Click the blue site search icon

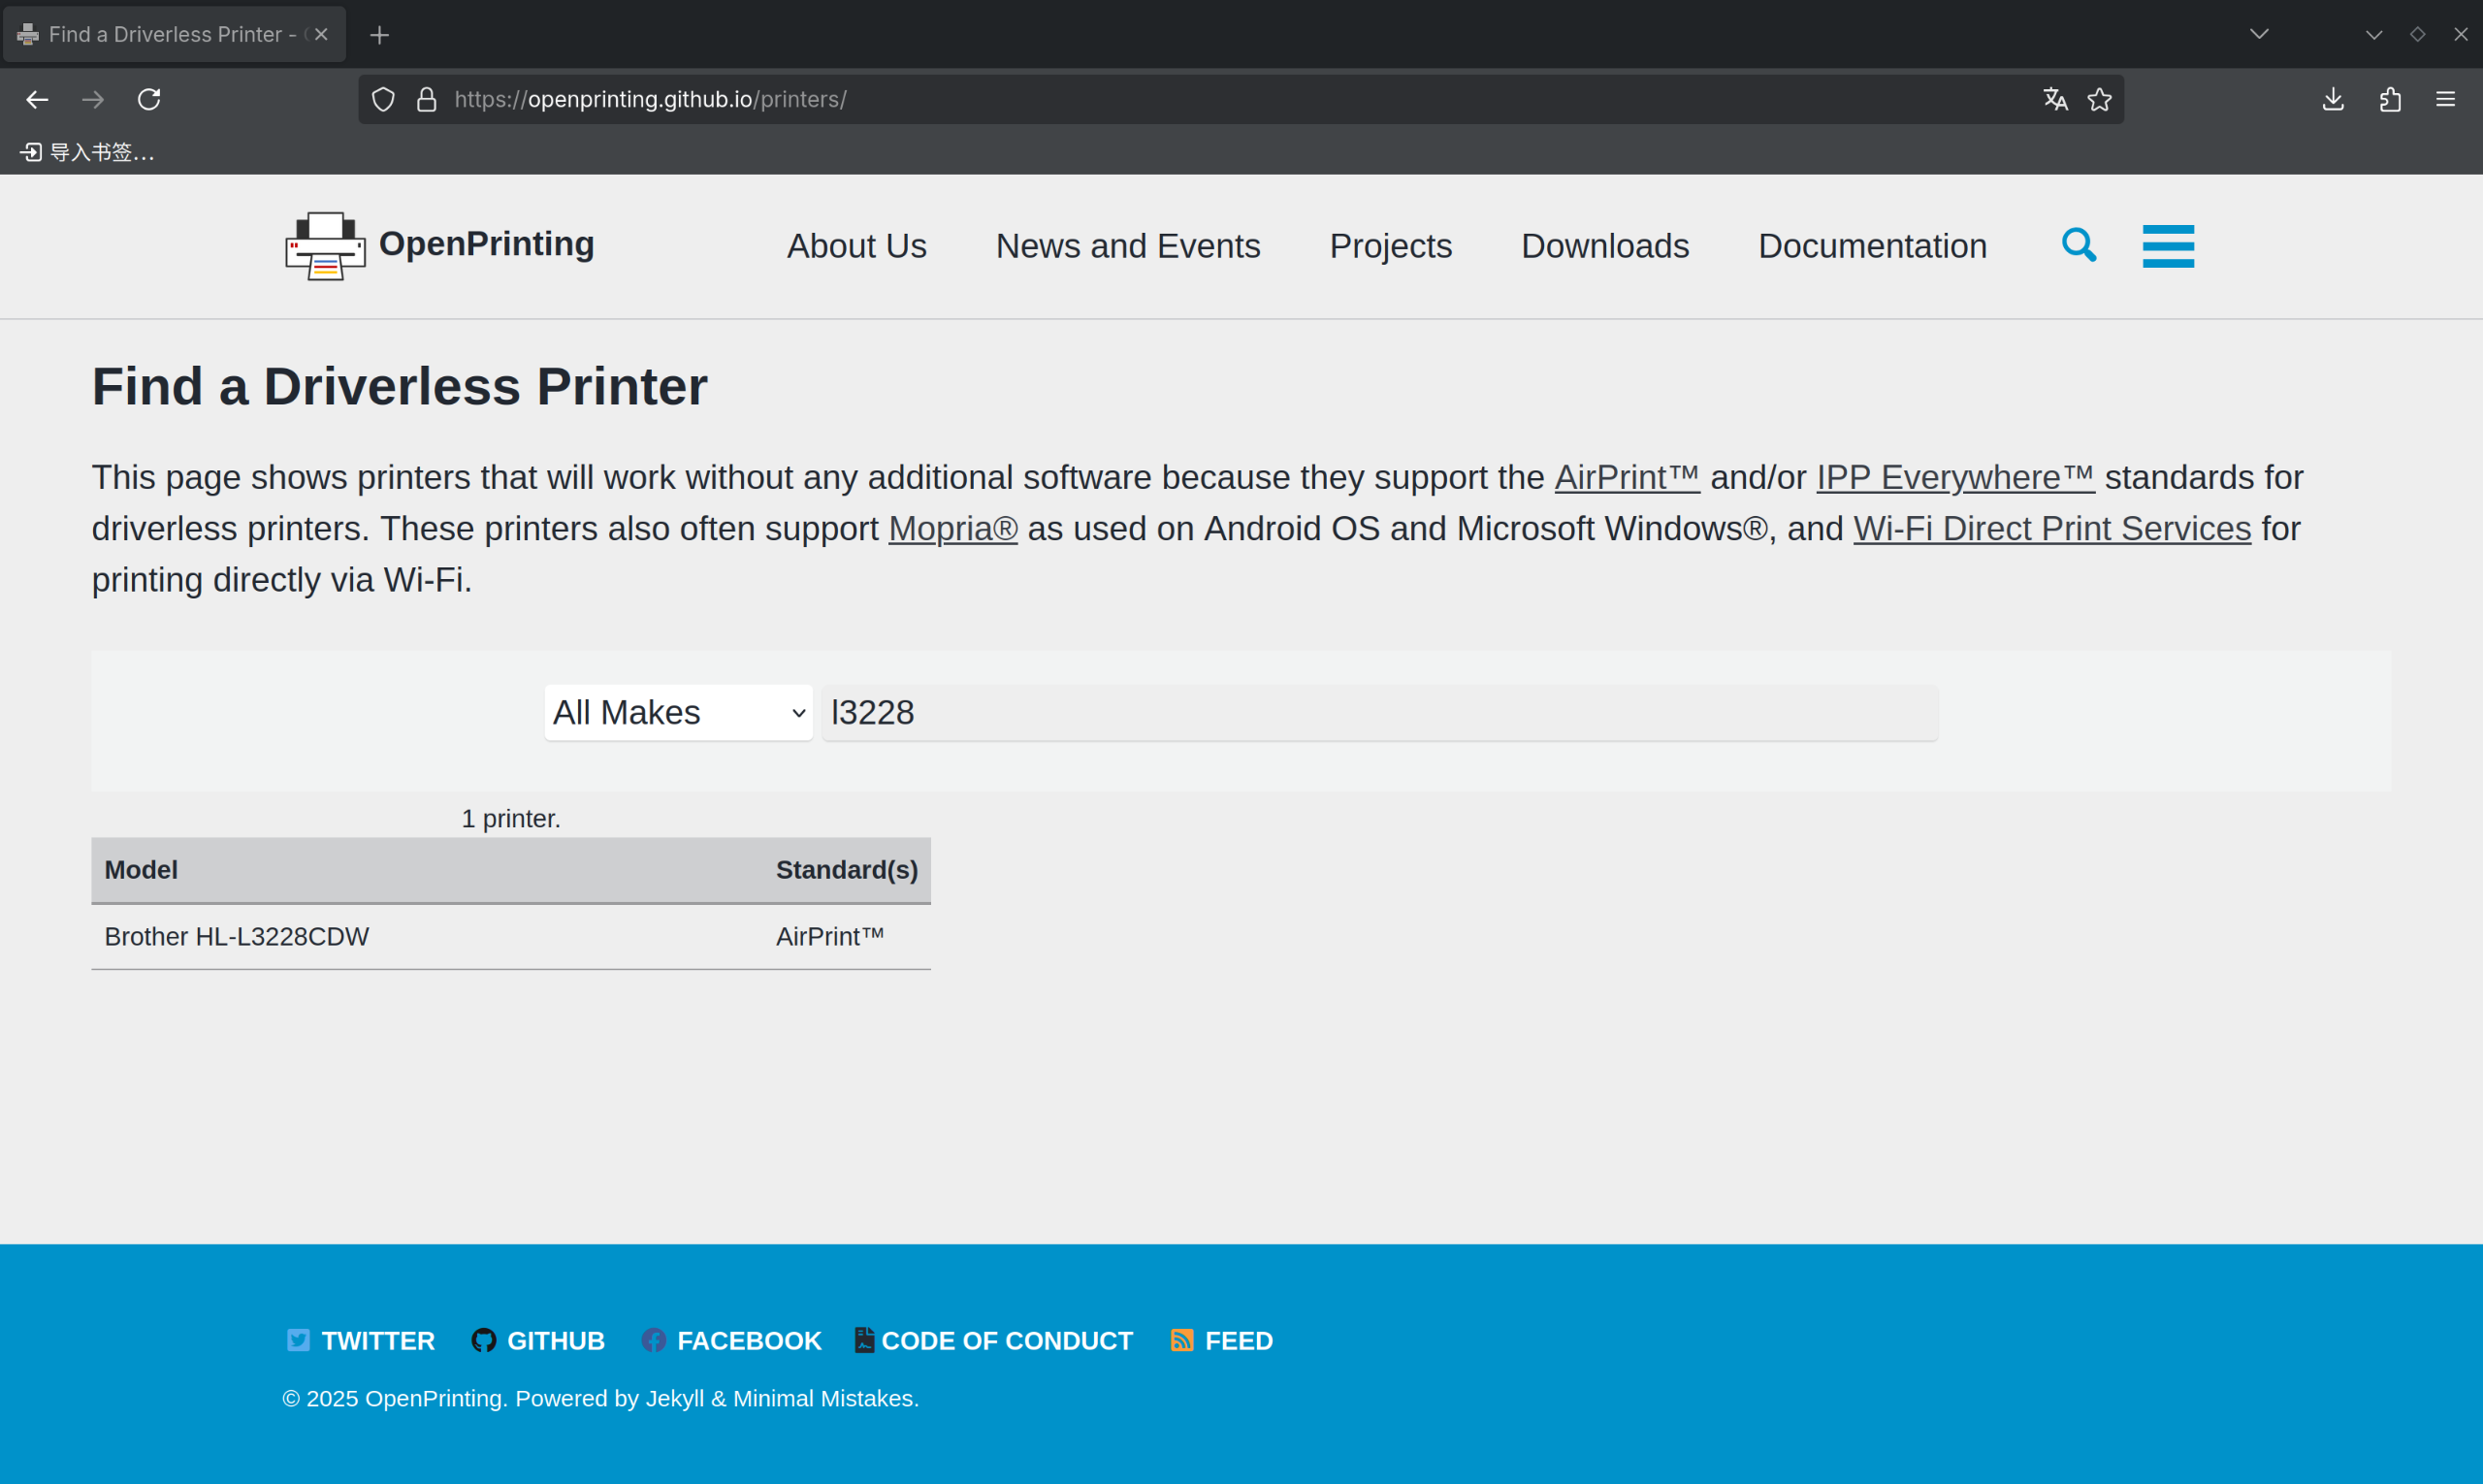[2079, 245]
